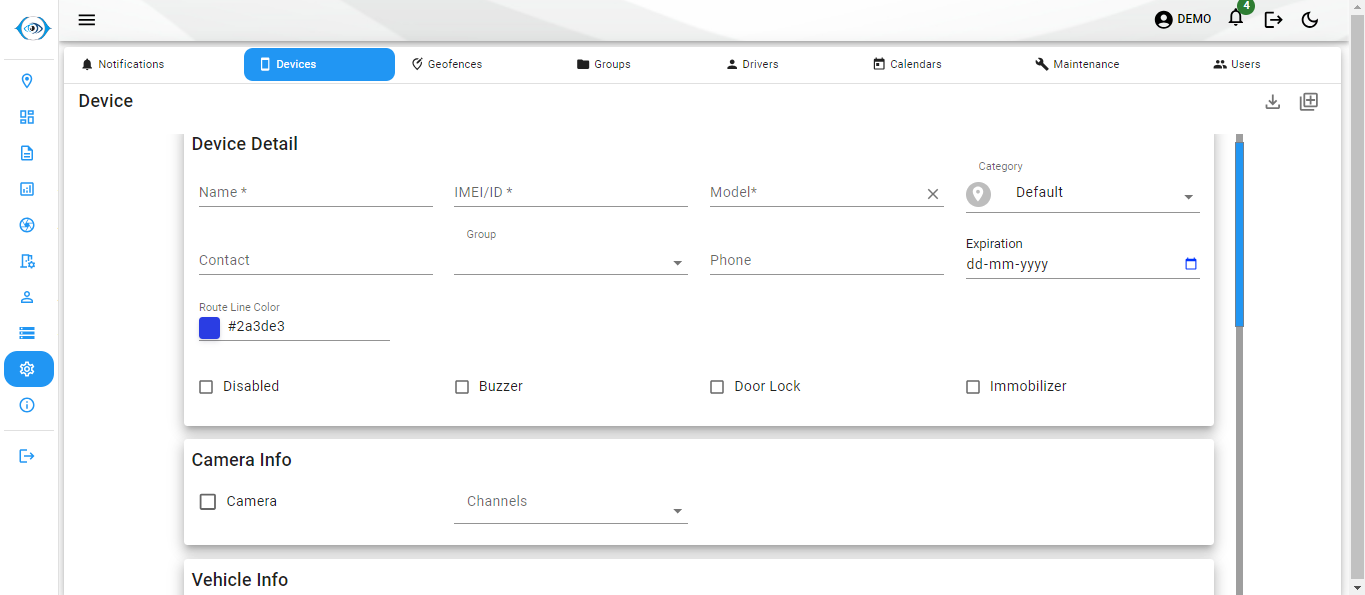Image resolution: width=1365 pixels, height=595 pixels.
Task: Enable the Camera checkbox
Action: point(207,501)
